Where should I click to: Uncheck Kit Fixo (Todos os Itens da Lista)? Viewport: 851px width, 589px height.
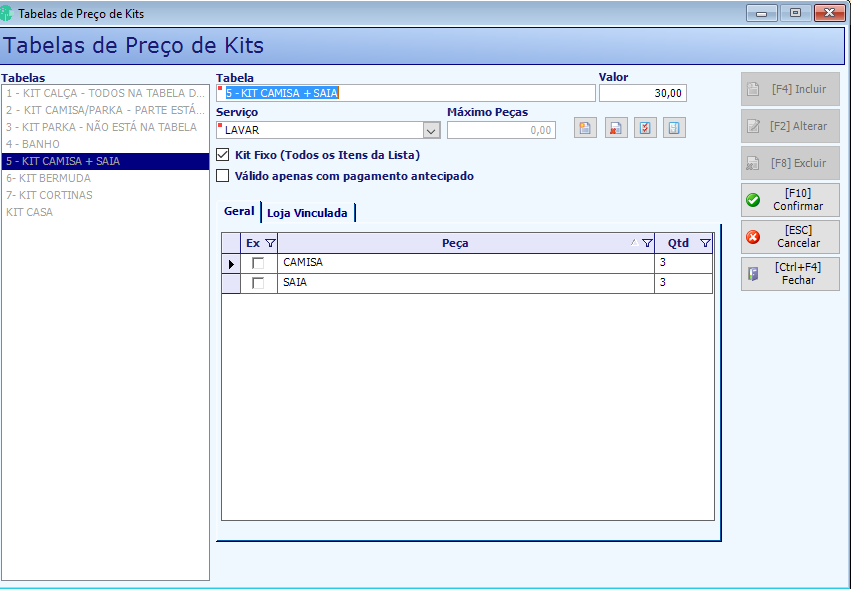pos(223,155)
